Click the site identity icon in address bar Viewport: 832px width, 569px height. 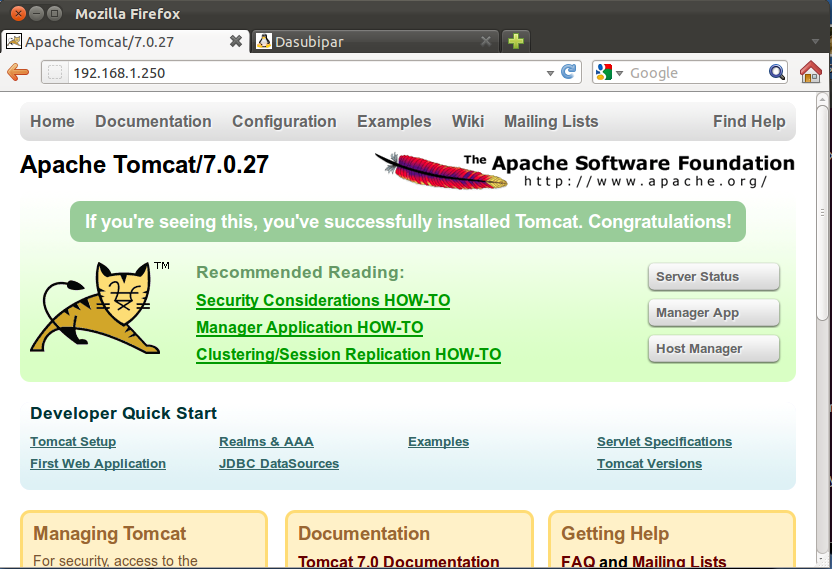click(55, 72)
